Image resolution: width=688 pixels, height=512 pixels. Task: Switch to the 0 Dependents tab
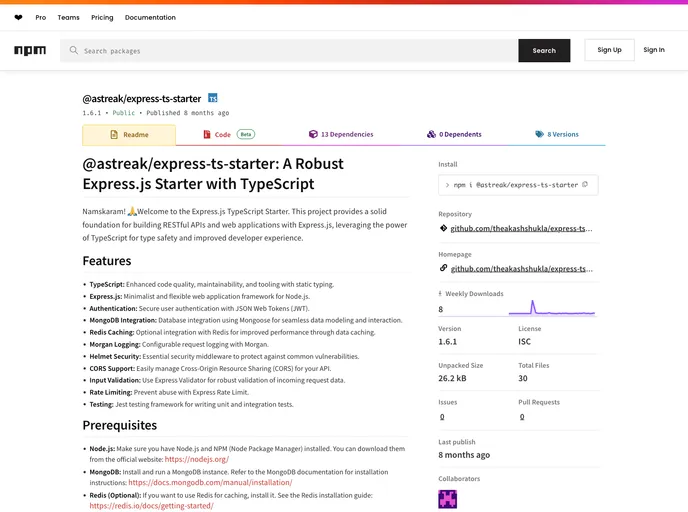pos(454,134)
